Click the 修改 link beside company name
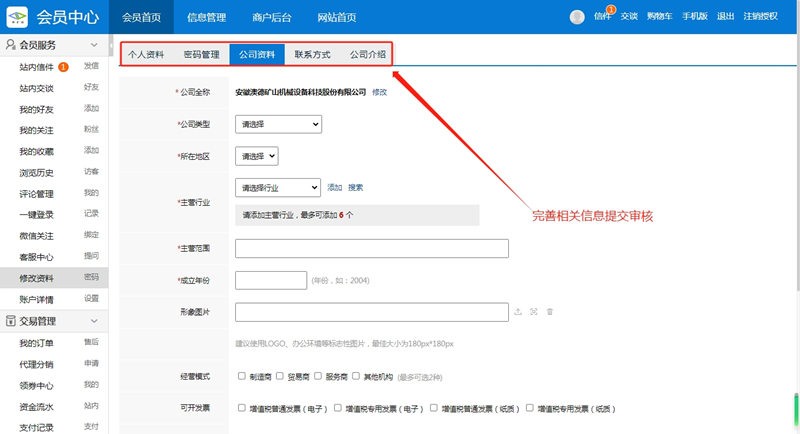 379,92
